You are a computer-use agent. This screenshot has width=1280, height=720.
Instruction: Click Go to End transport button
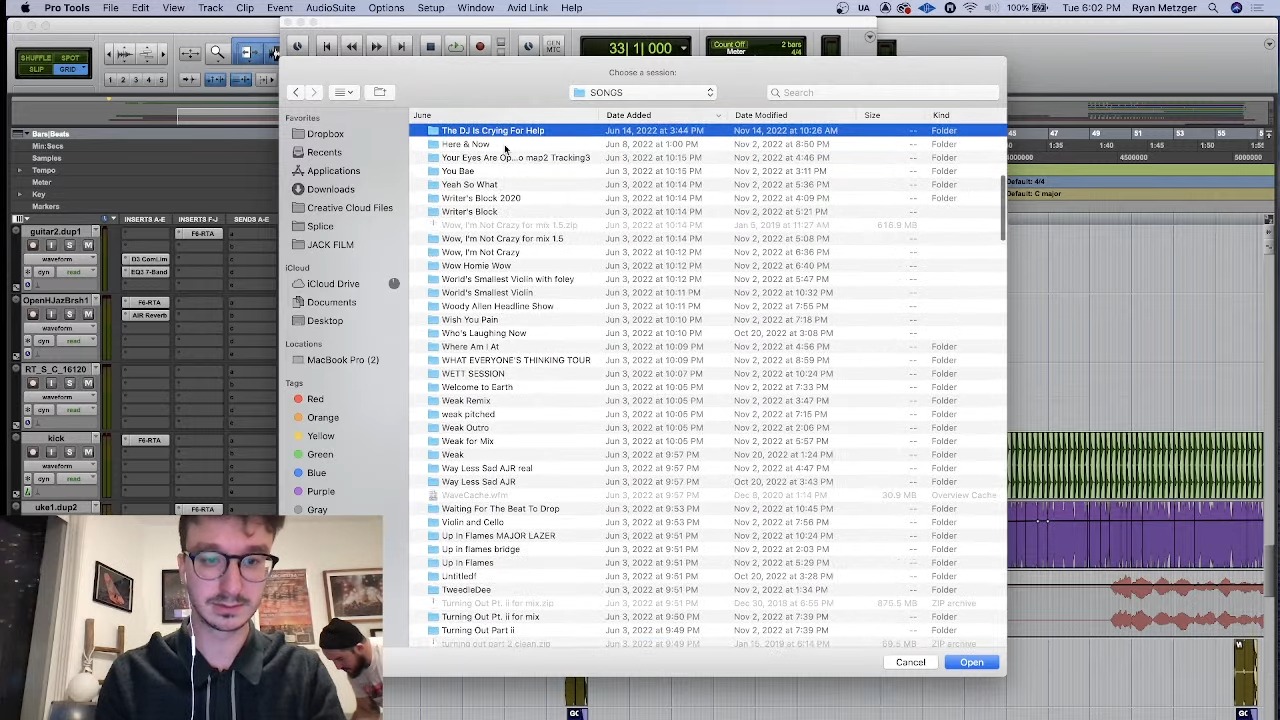point(401,47)
